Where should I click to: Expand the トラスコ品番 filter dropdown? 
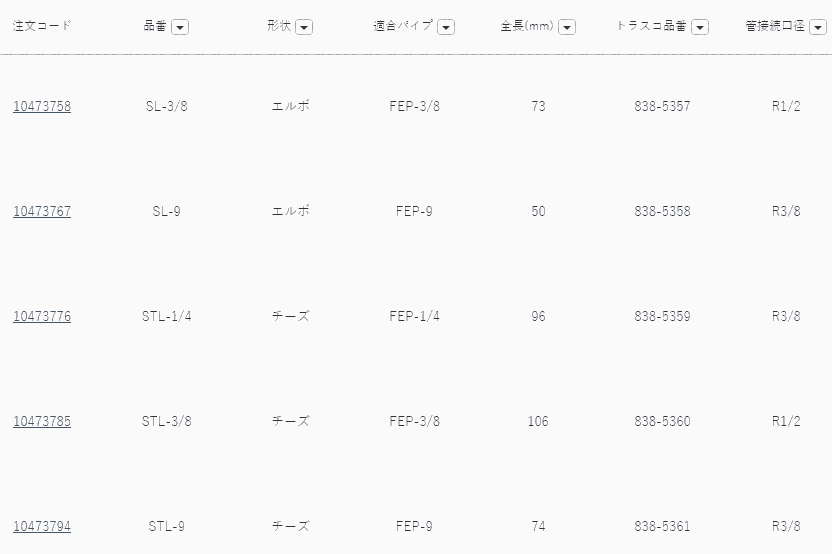click(700, 28)
